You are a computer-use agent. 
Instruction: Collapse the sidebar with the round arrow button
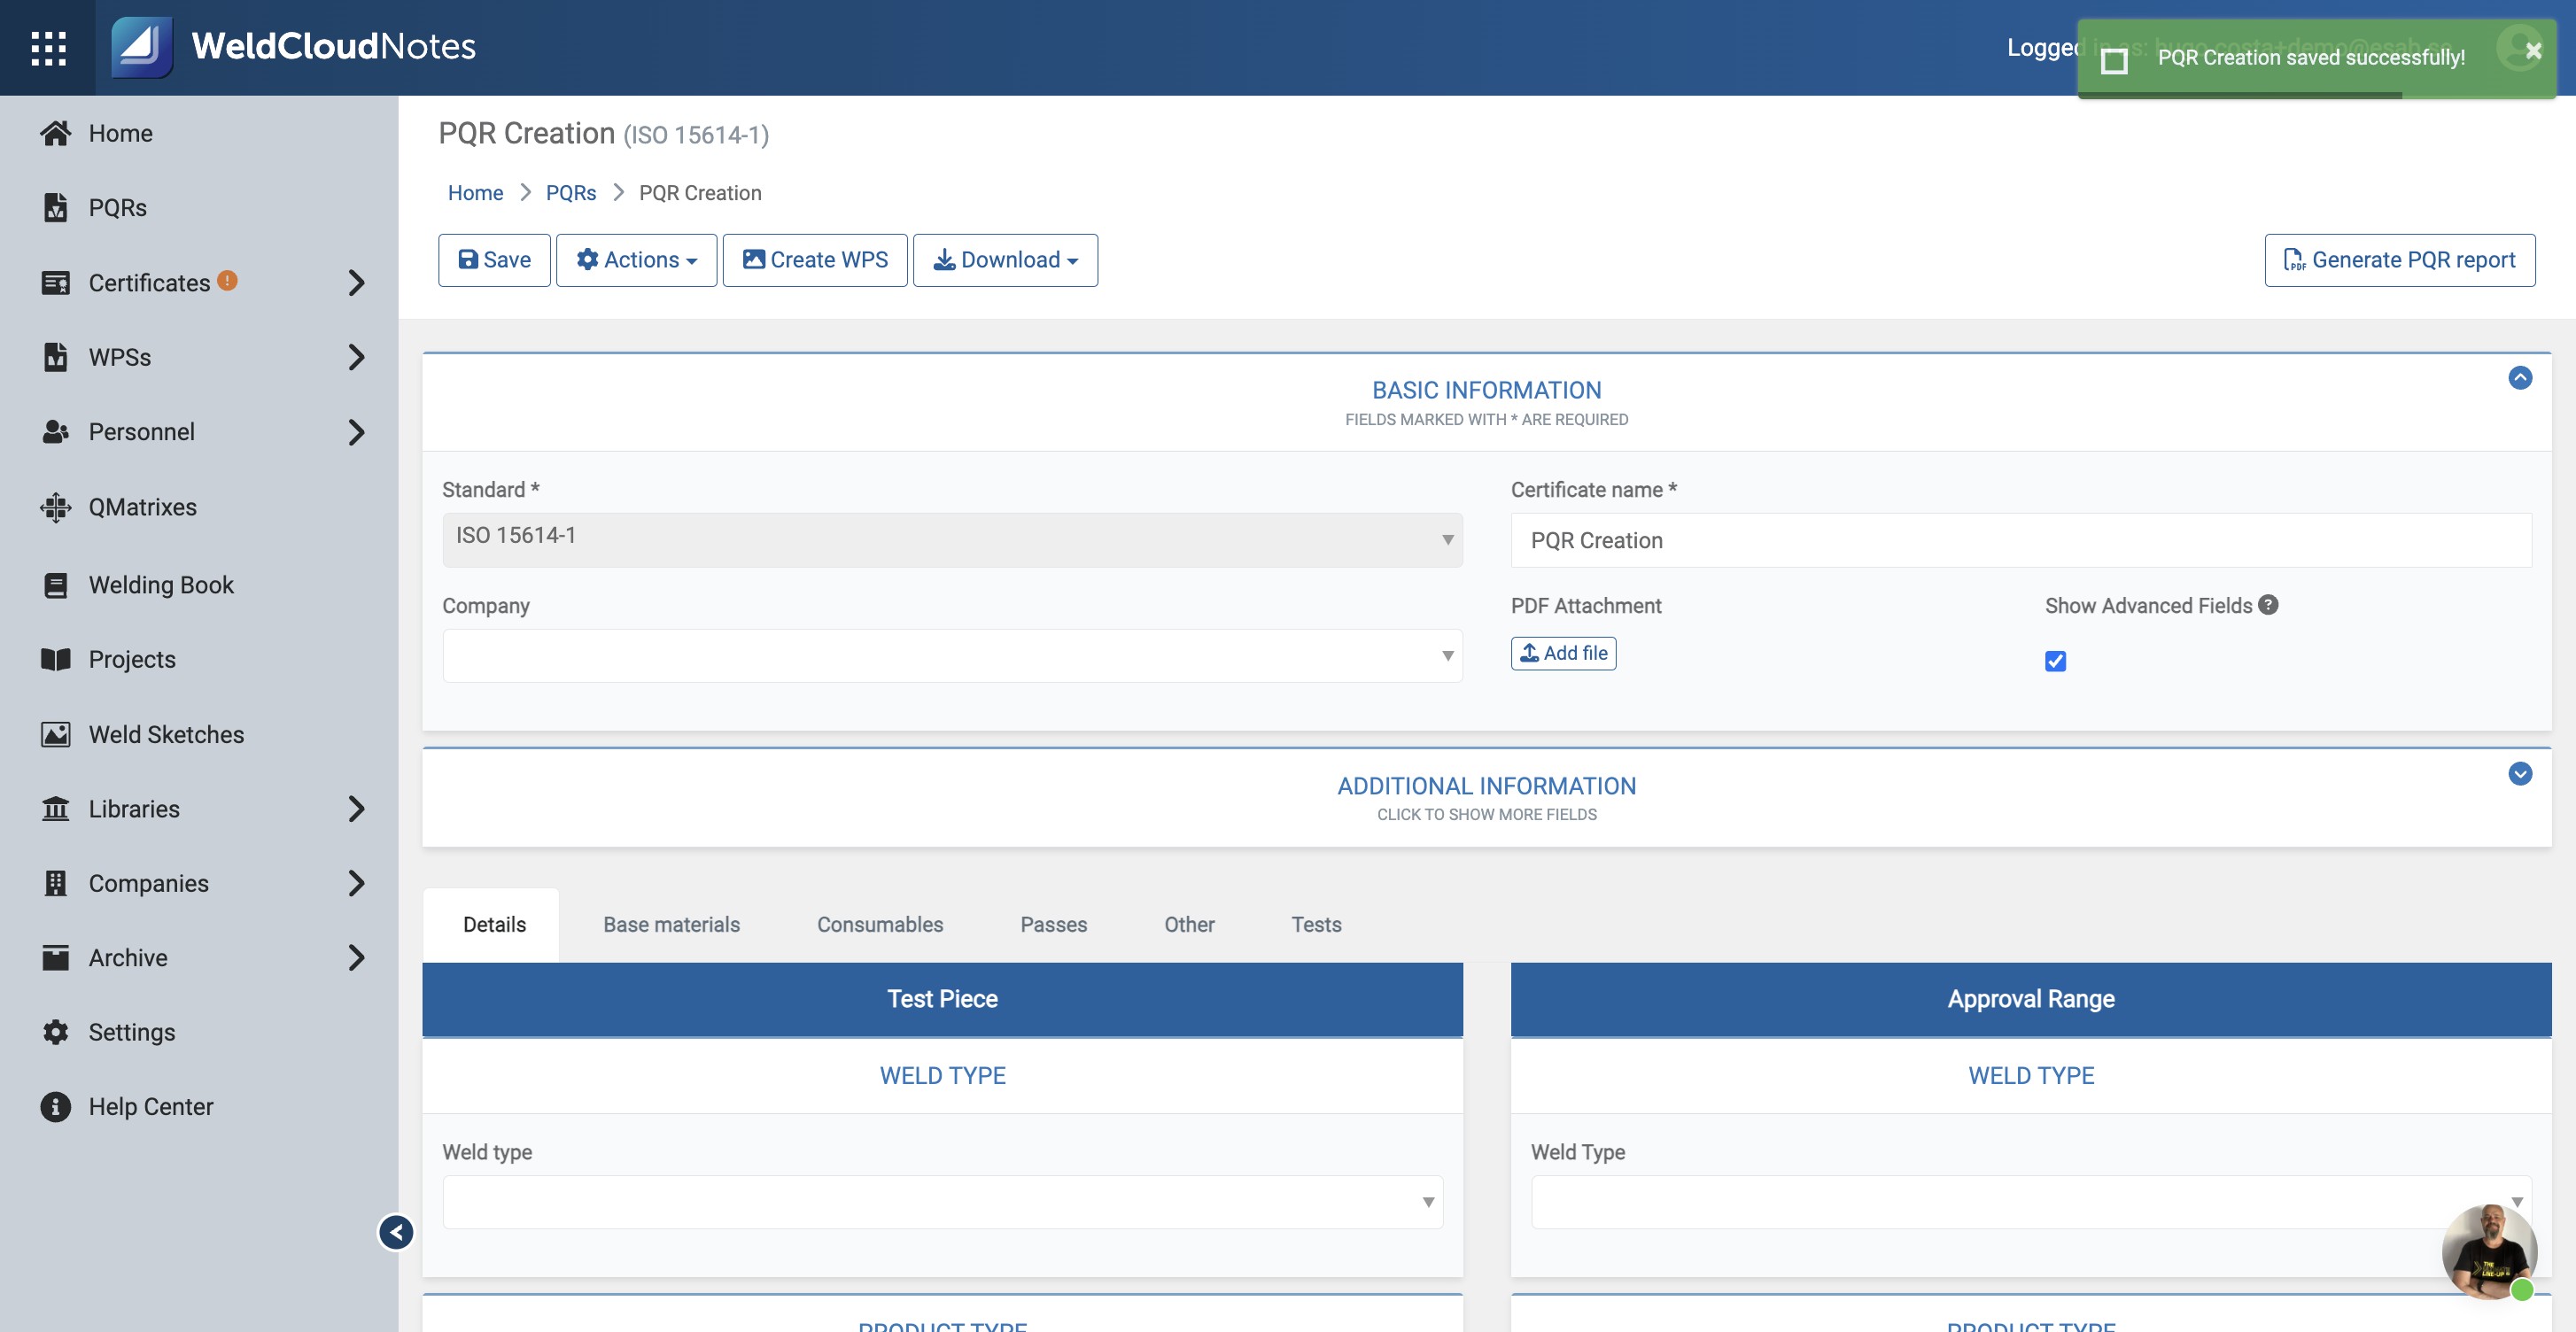tap(396, 1232)
